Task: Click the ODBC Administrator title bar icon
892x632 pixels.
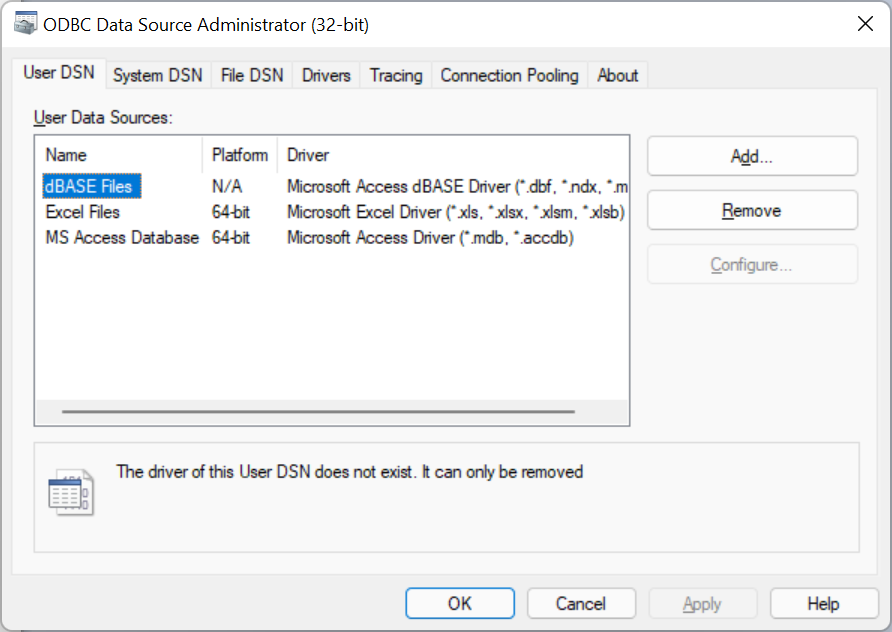Action: click(26, 23)
